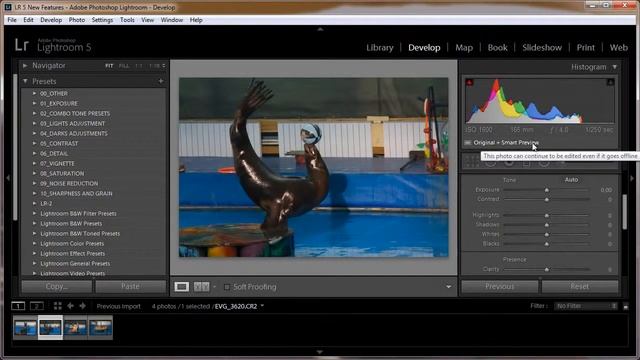Select the fourth filmstrip thumbnail
The height and width of the screenshot is (360, 640).
click(100, 328)
